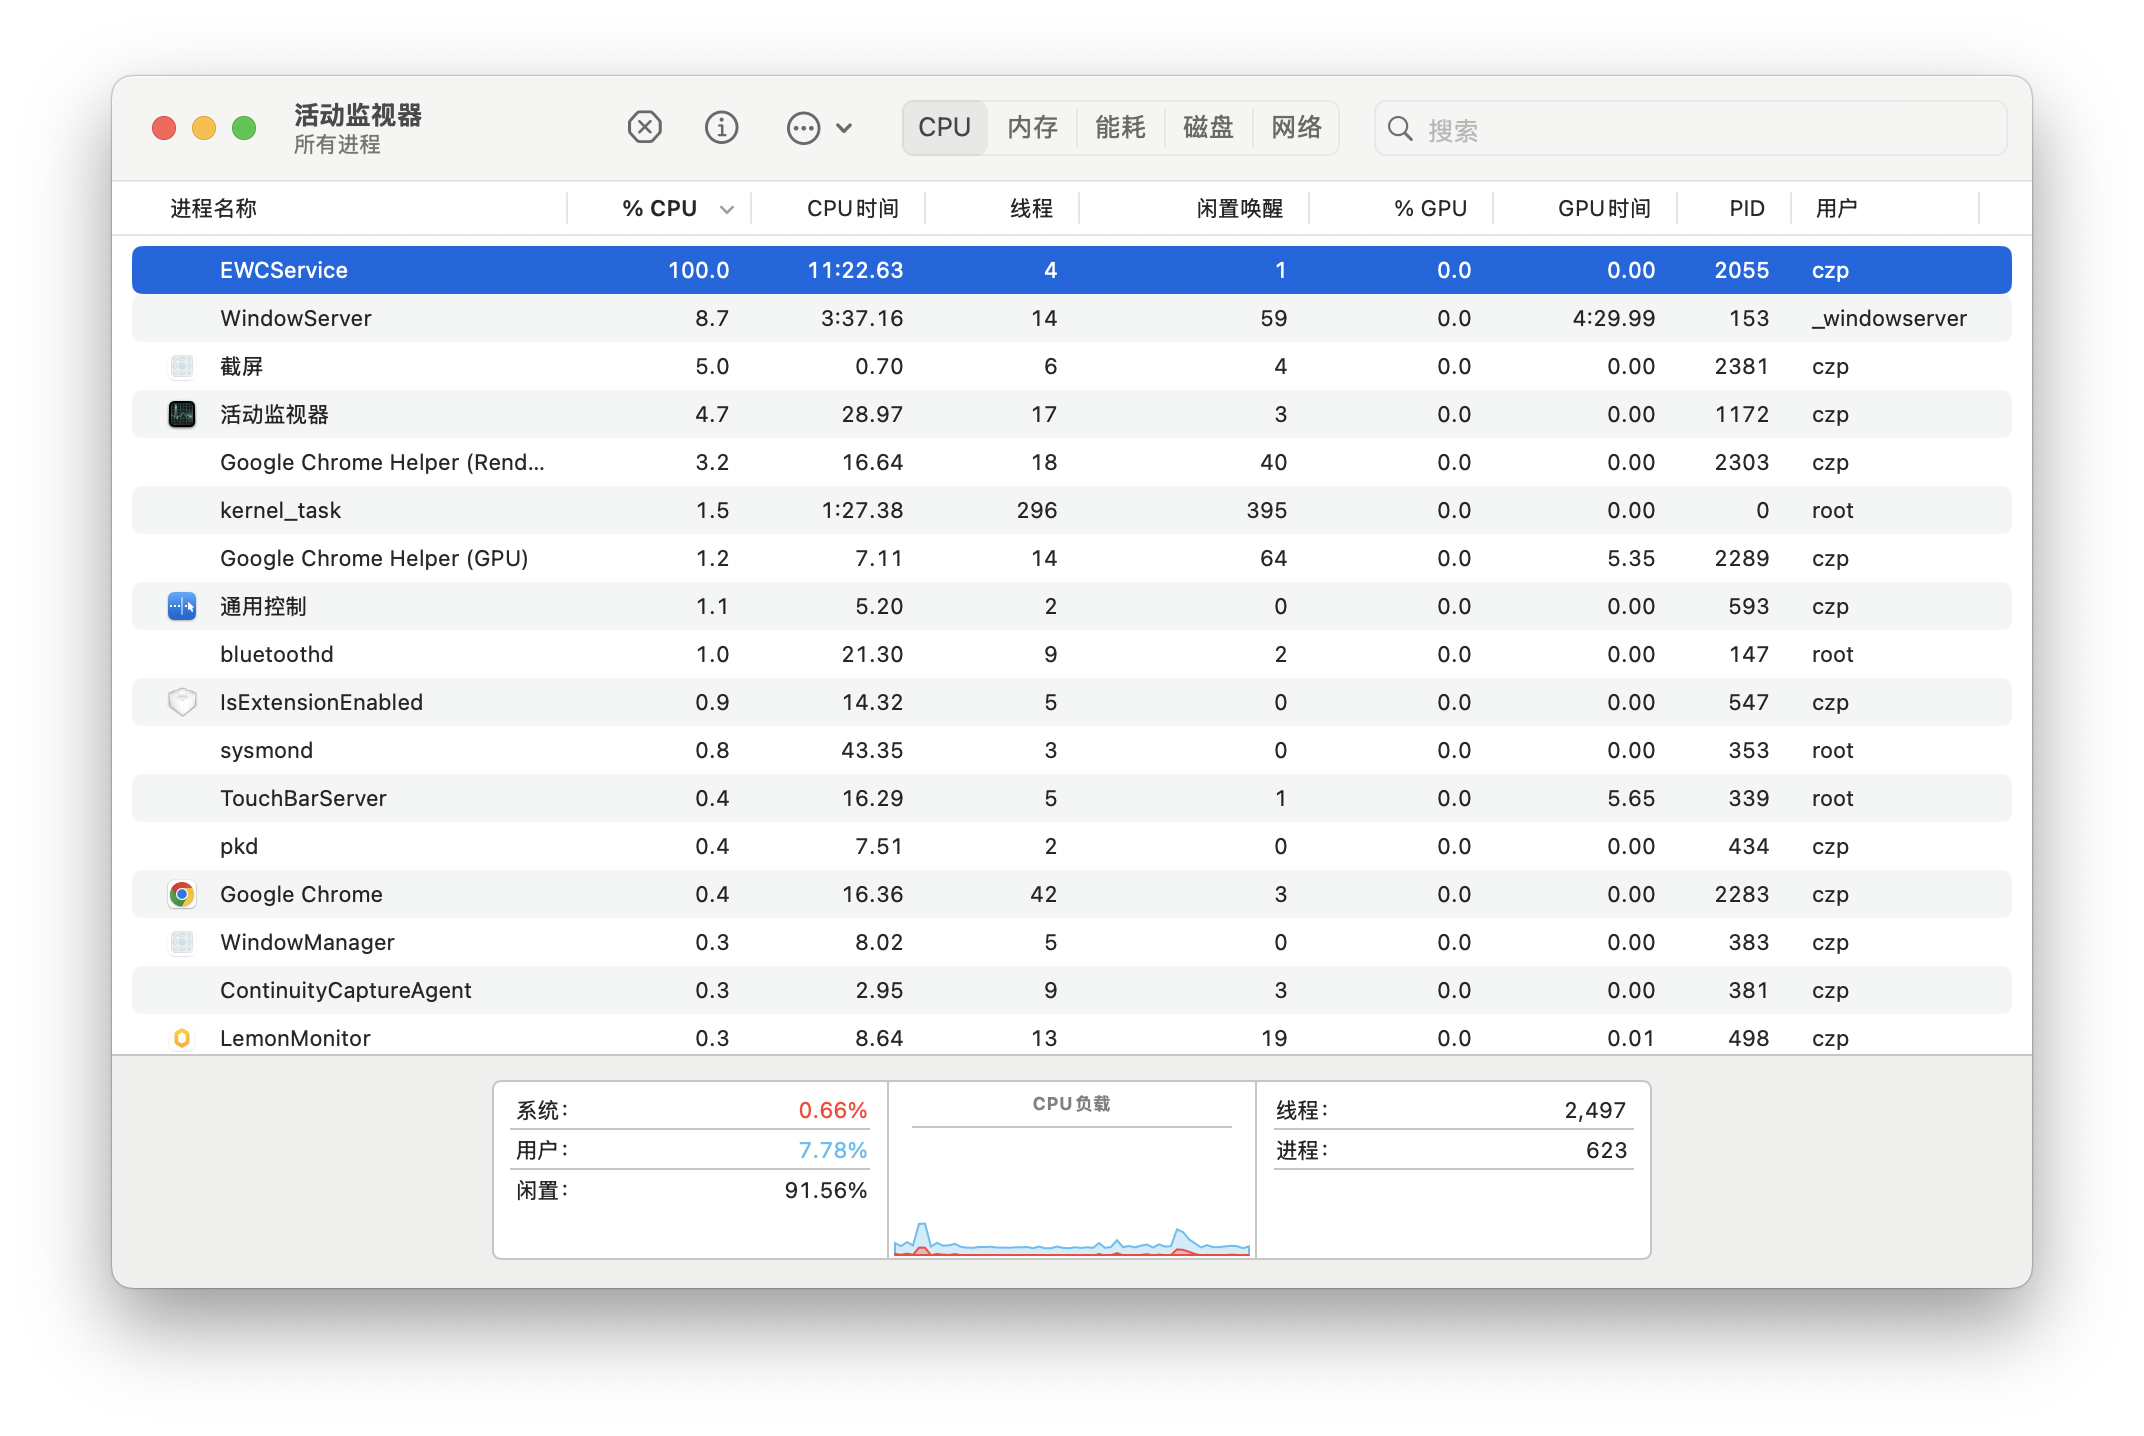
Task: Switch to the 网络 tab
Action: (x=1296, y=128)
